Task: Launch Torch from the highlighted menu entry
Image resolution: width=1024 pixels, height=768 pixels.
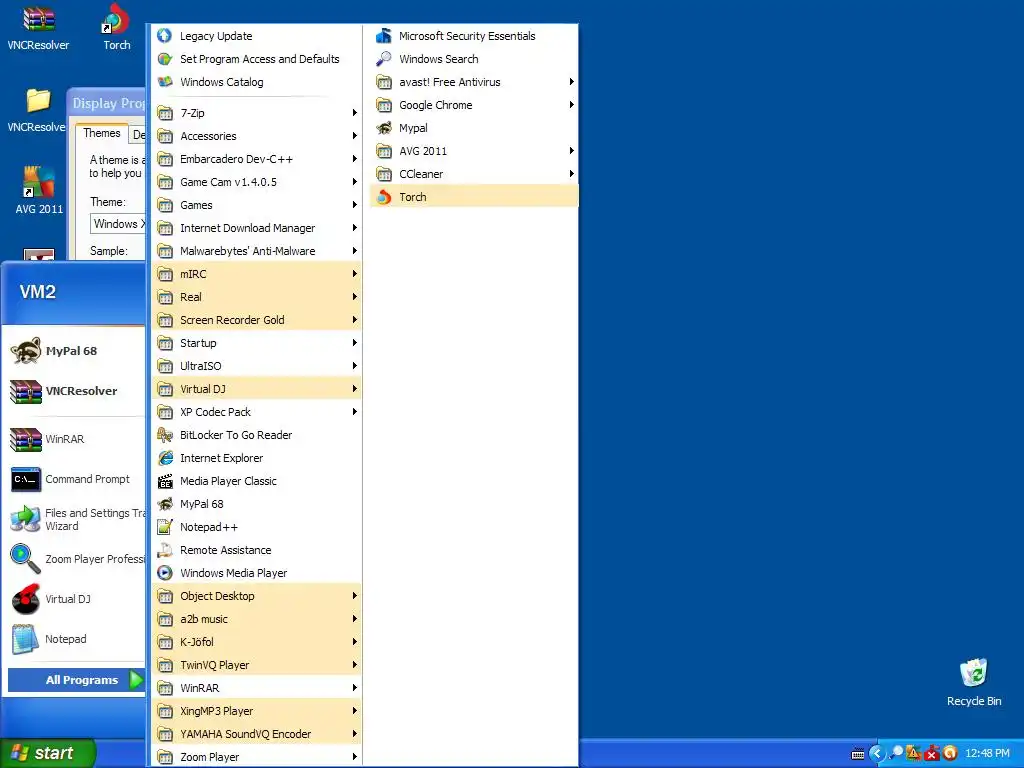Action: click(473, 197)
